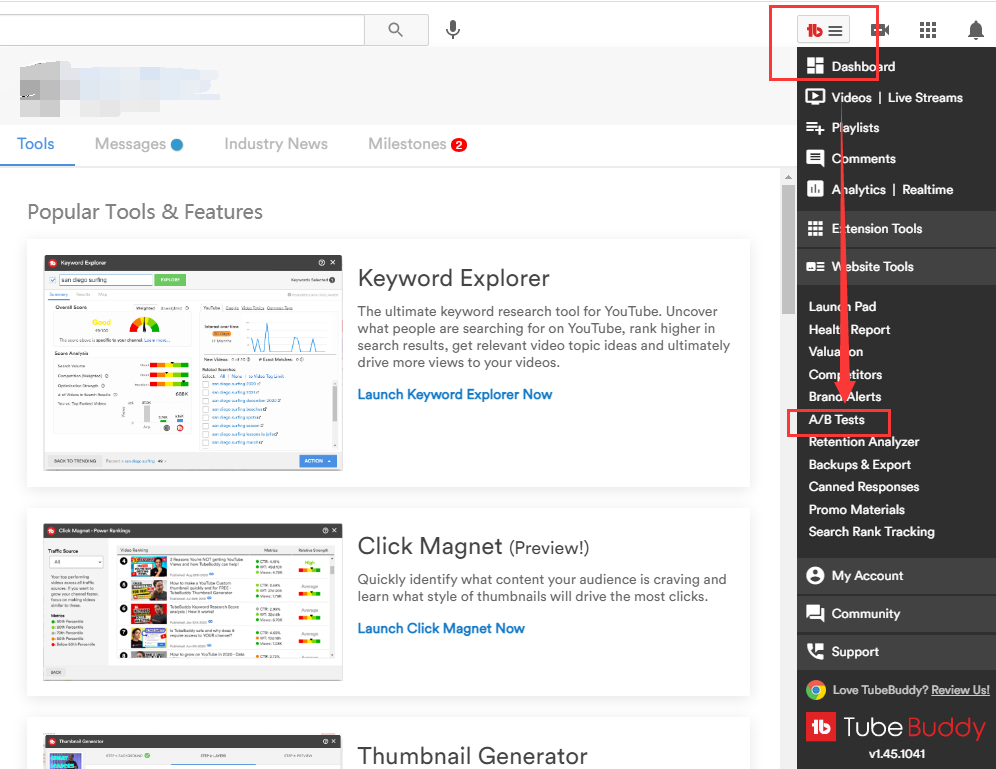Click the magnifier search button
The image size is (996, 769).
(396, 30)
